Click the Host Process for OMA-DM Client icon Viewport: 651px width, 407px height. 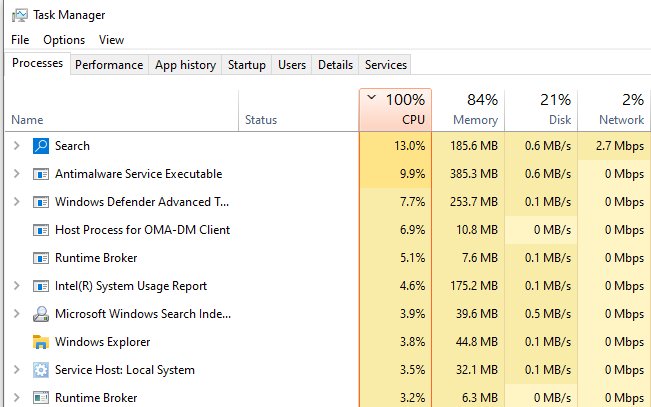tap(41, 230)
